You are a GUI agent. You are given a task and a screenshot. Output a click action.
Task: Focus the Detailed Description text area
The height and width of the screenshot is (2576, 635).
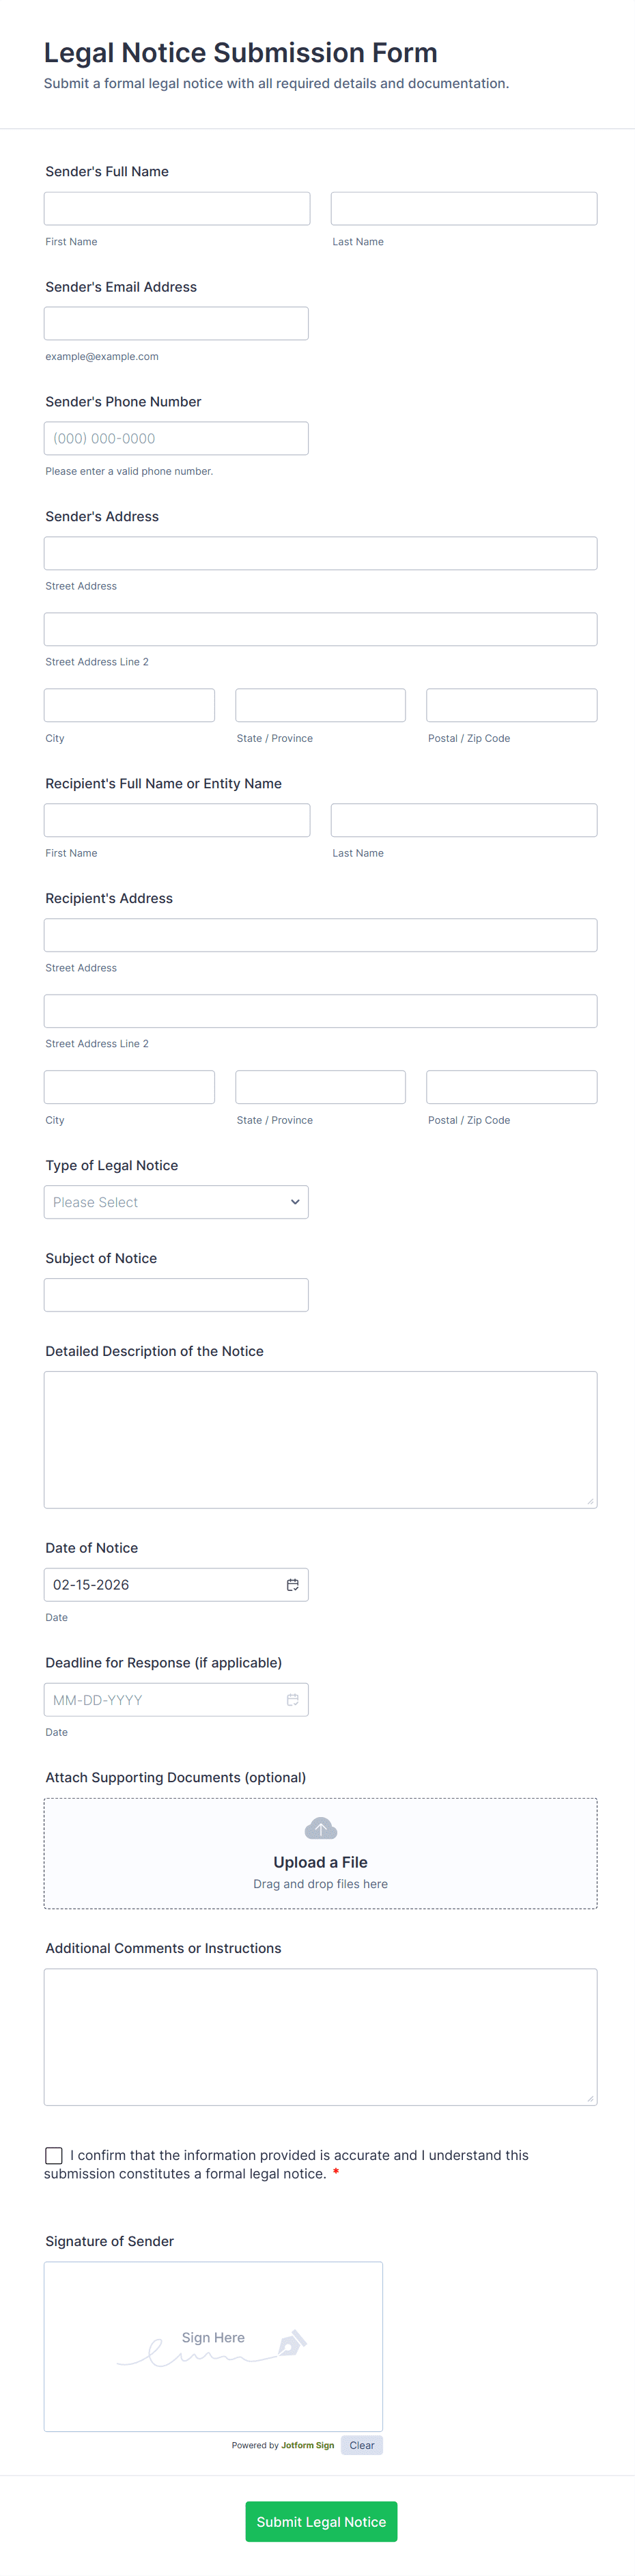tap(320, 1439)
